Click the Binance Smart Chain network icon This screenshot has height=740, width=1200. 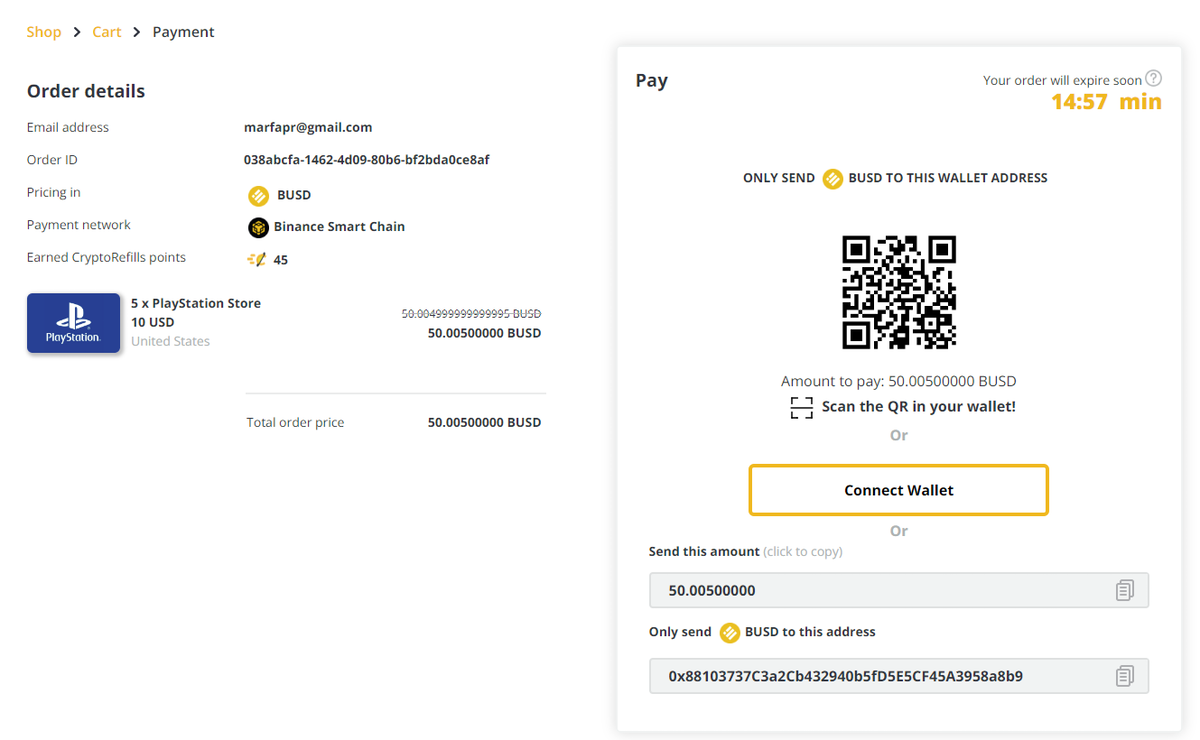[x=258, y=227]
